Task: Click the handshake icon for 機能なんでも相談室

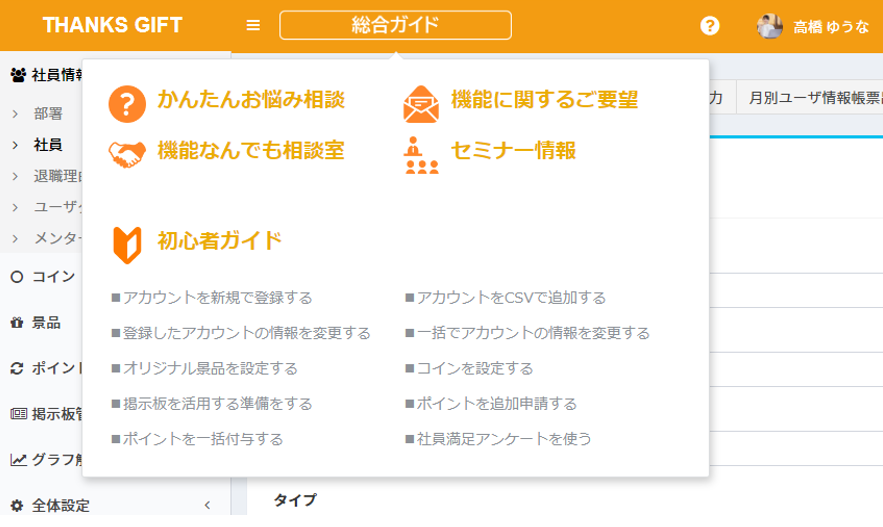Action: tap(127, 153)
